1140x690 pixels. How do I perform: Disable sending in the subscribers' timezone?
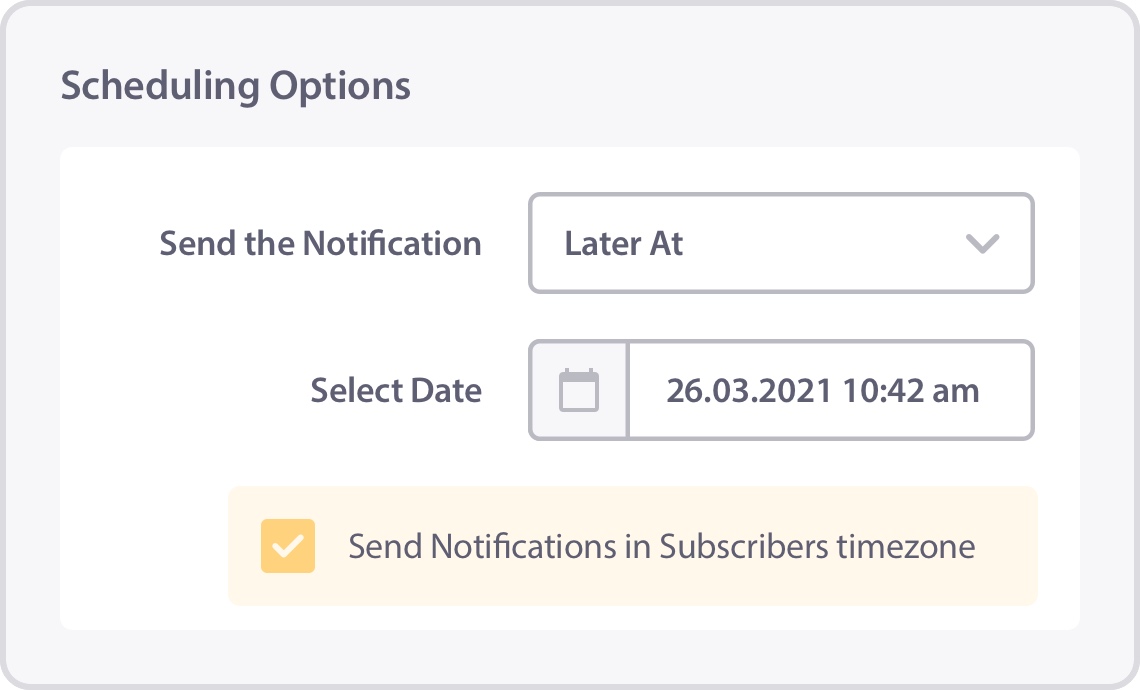click(x=288, y=546)
